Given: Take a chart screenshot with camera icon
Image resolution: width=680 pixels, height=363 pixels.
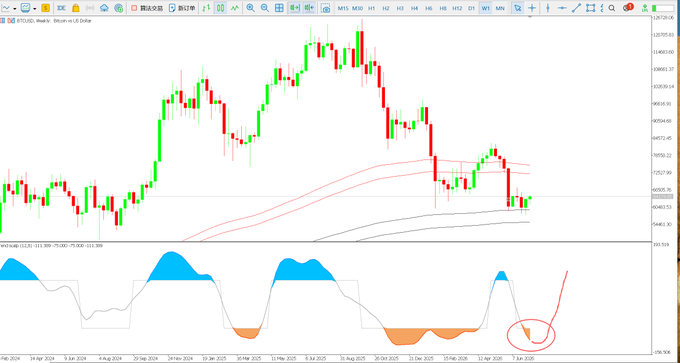Looking at the screenshot, I should pos(326,8).
